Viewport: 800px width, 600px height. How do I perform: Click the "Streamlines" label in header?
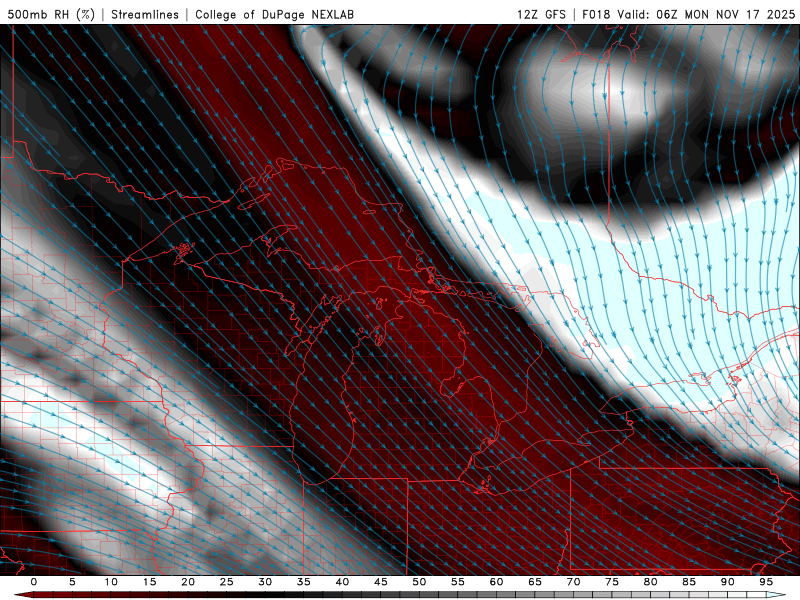click(x=145, y=14)
